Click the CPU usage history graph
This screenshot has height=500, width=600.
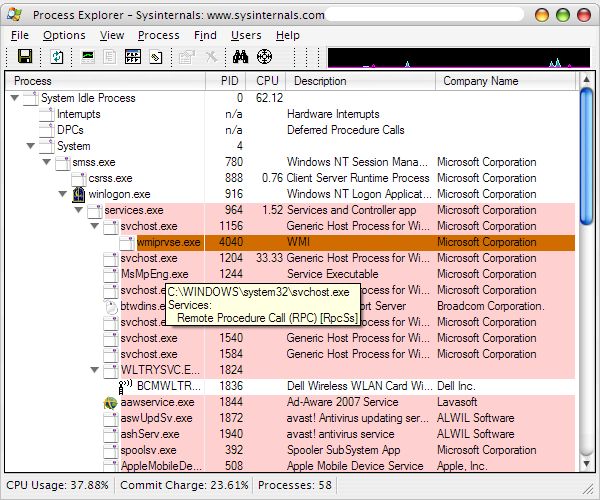pos(458,57)
